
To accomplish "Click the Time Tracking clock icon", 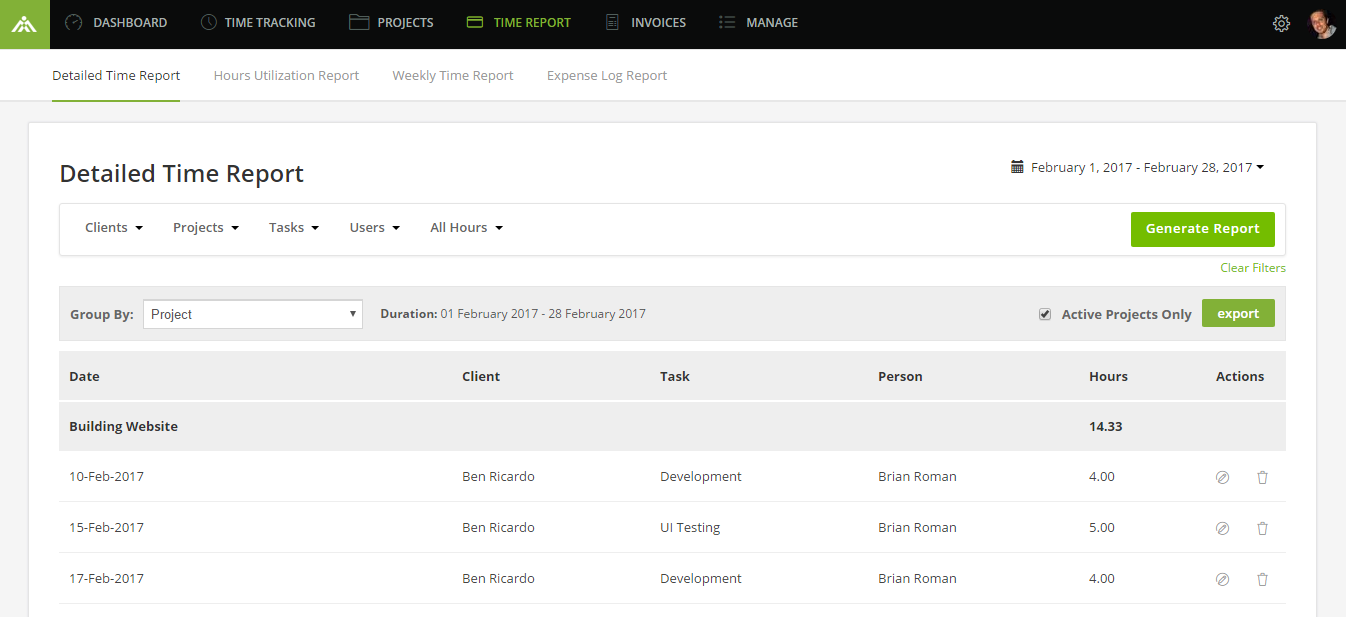I will click(208, 22).
